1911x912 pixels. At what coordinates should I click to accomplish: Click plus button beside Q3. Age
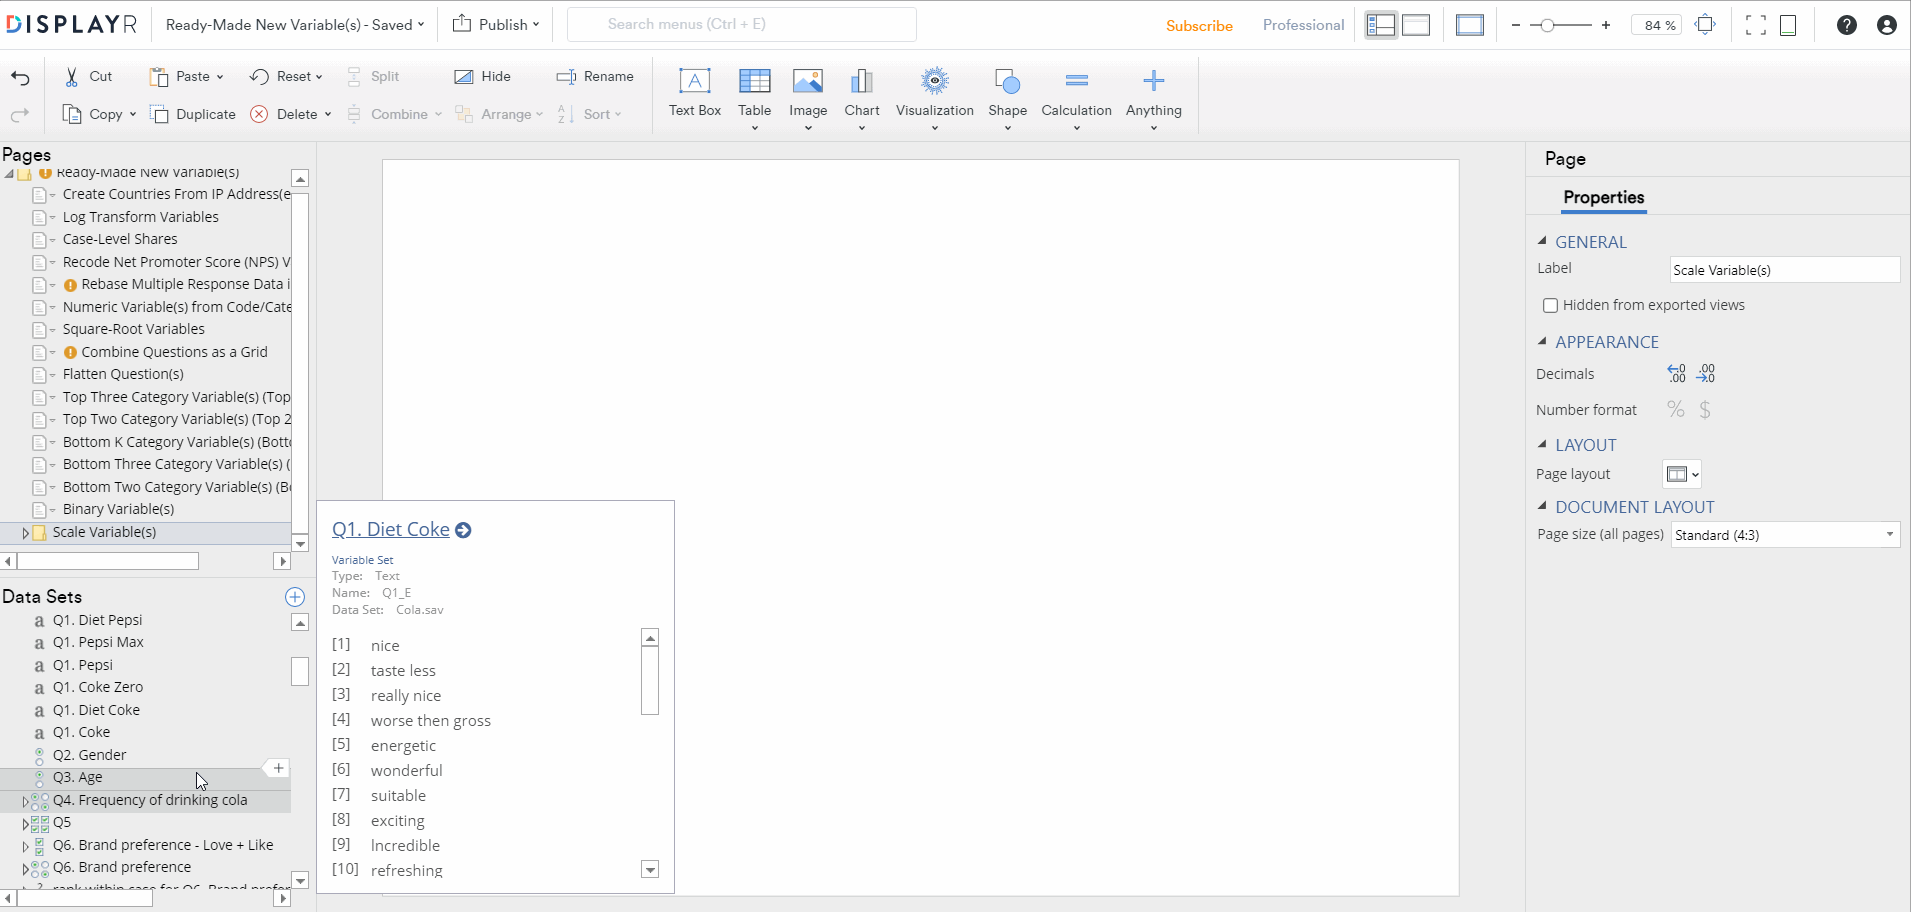278,768
